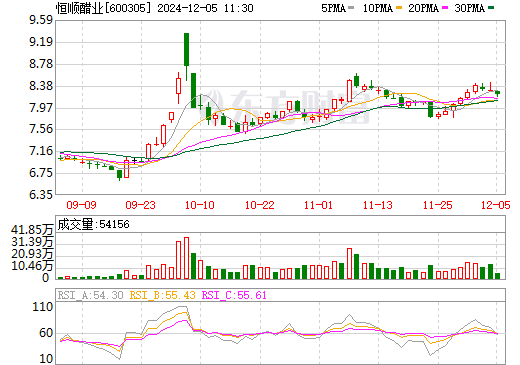Viewport: 520px width, 365px height.
Task: Click the 11-13 date label
Action: coord(378,205)
